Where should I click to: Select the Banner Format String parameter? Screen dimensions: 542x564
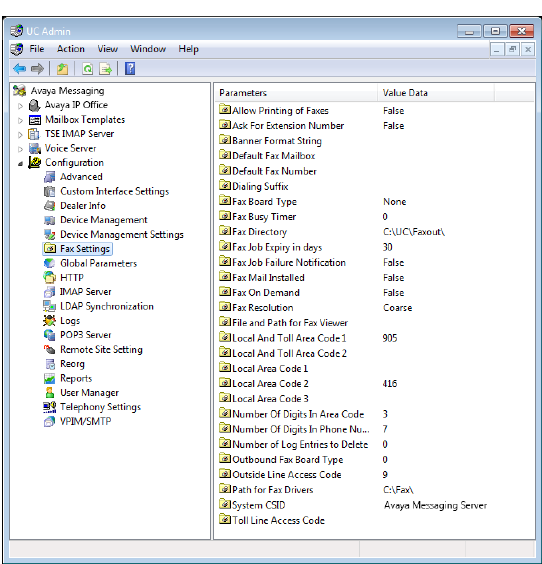coord(270,141)
